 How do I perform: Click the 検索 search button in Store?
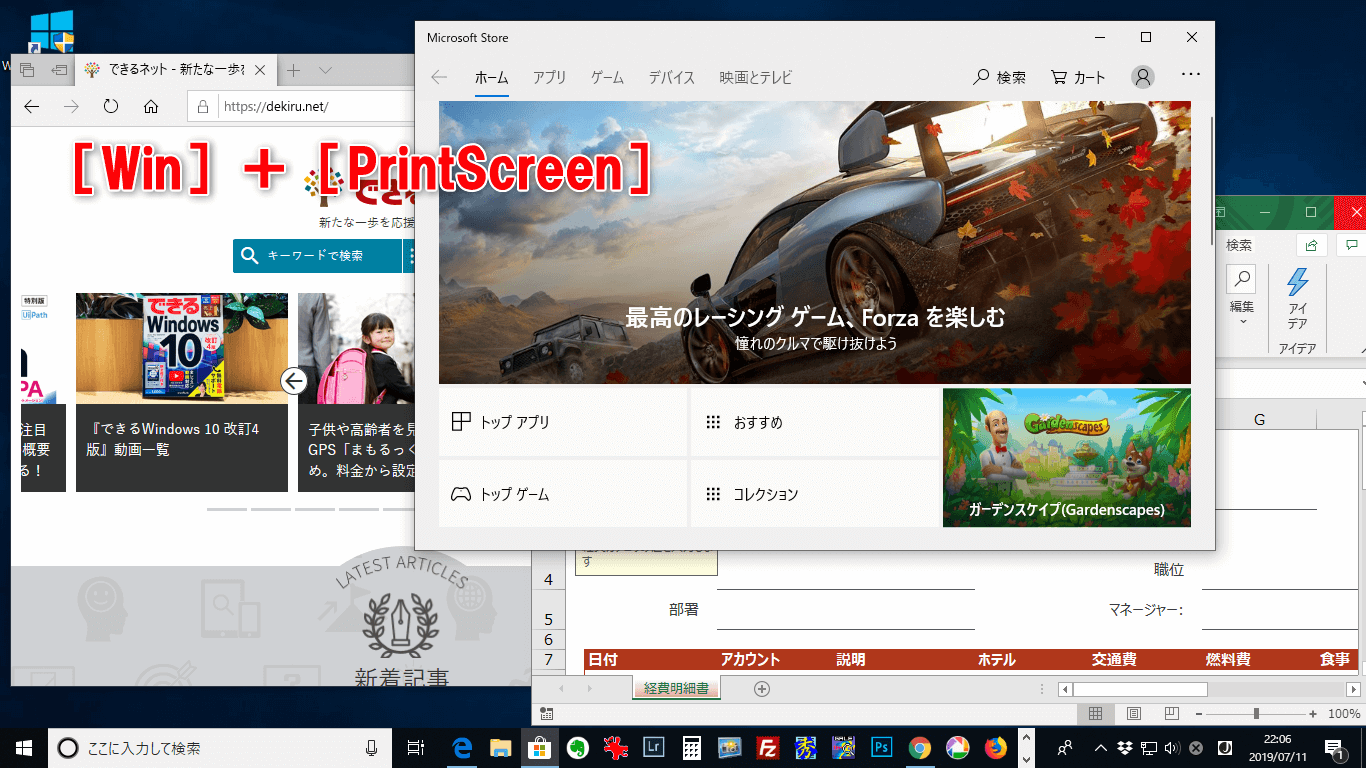(x=1000, y=77)
